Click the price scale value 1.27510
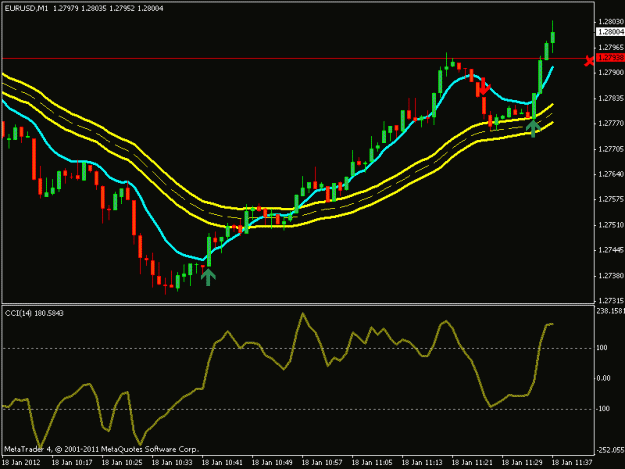 [611, 225]
